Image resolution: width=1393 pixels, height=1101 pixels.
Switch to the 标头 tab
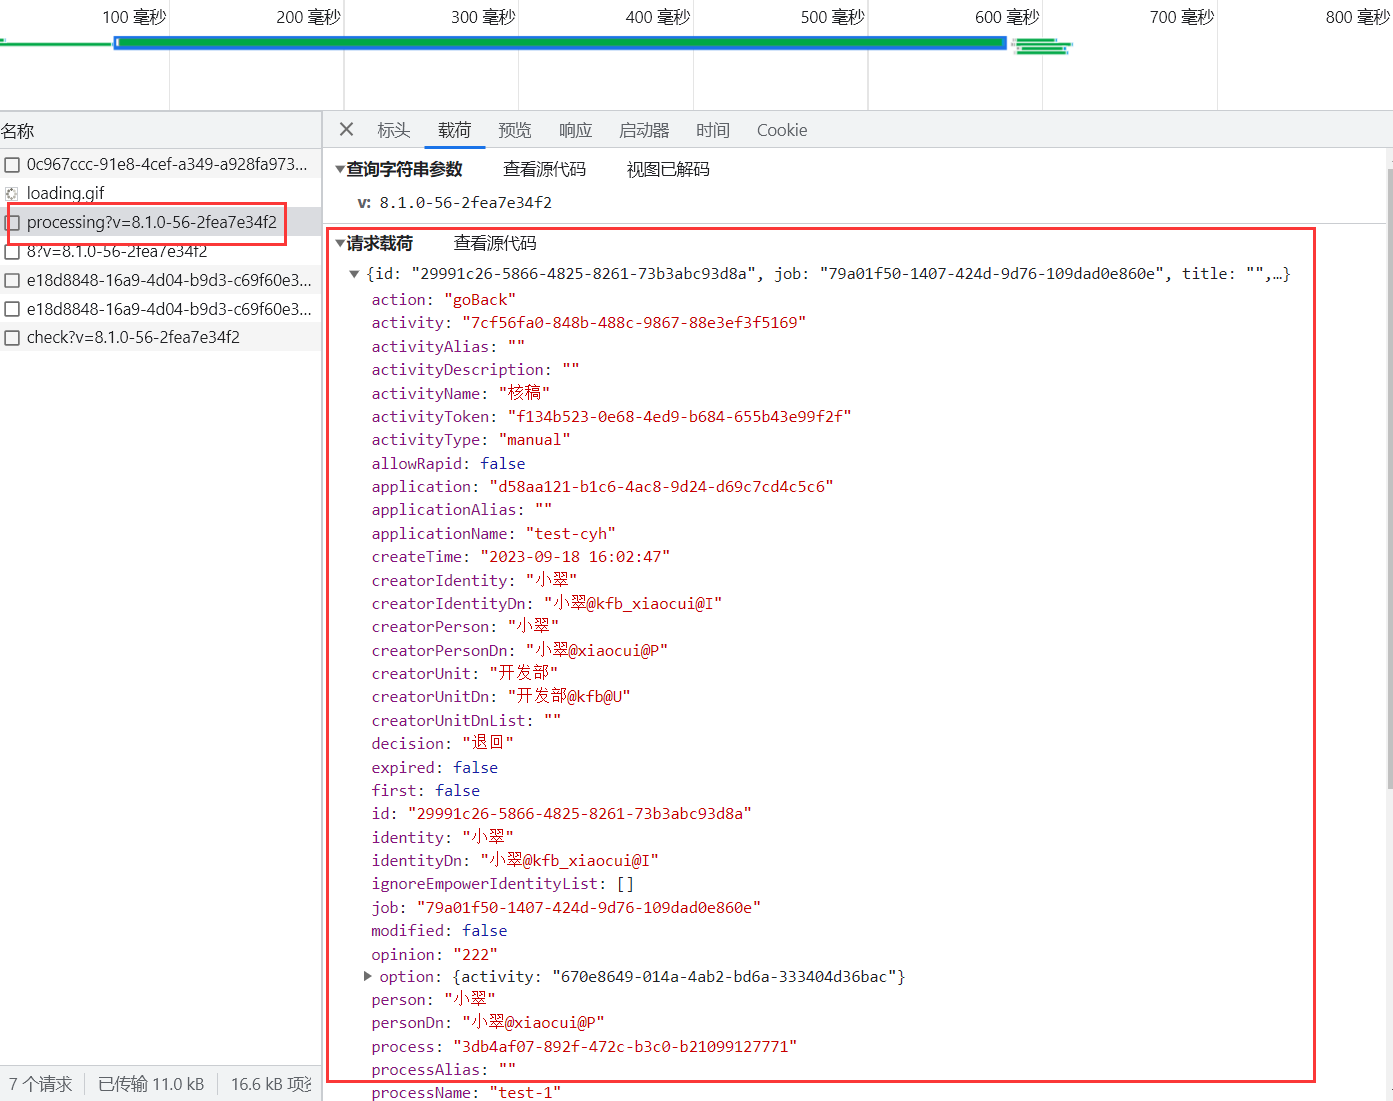pos(393,130)
